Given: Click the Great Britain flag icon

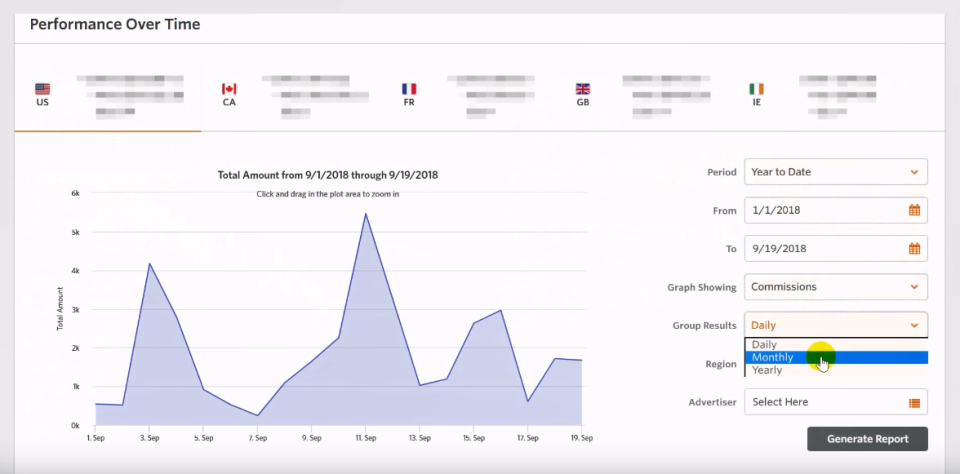Looking at the screenshot, I should coord(583,89).
